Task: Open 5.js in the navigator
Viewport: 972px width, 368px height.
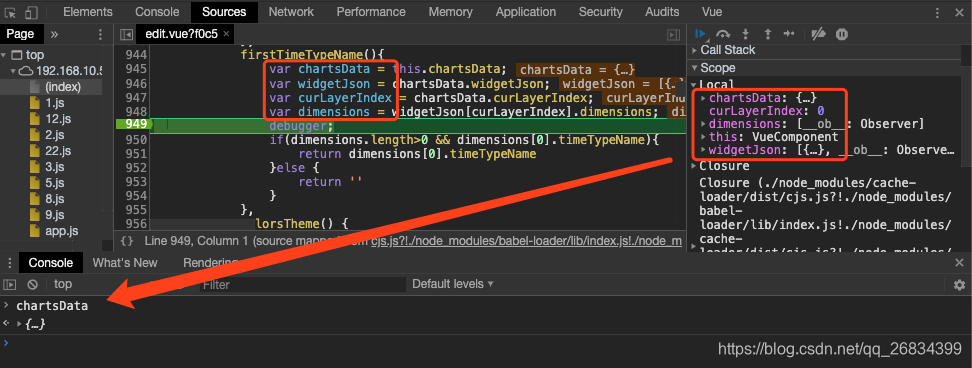Action: pos(54,183)
